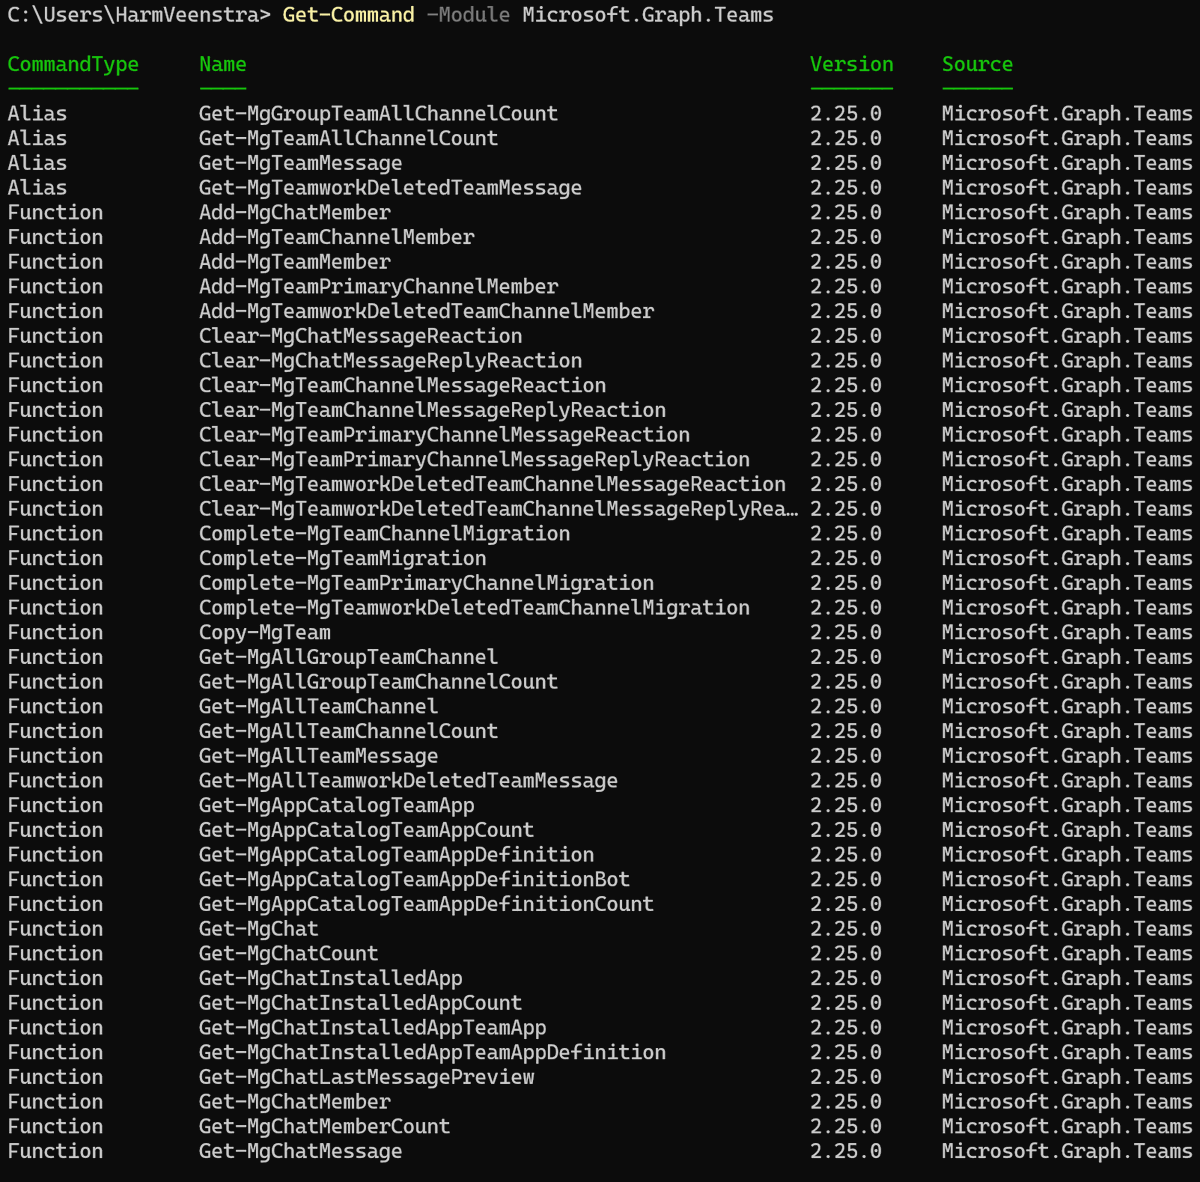Select Get-MgTeamAllChannelCount alias name
Screen dimensions: 1200x1182
click(349, 138)
